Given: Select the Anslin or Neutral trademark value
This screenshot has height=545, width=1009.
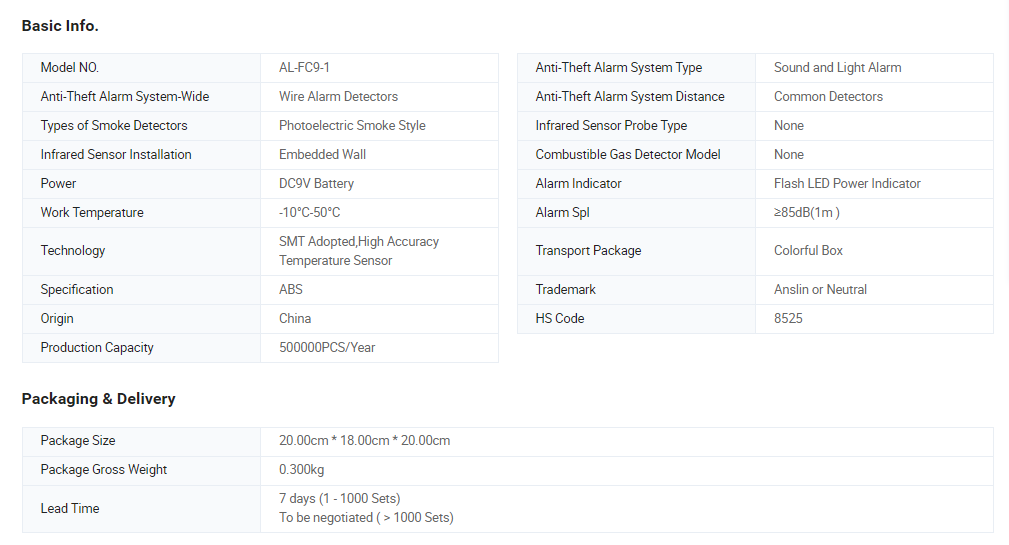Looking at the screenshot, I should pos(820,290).
